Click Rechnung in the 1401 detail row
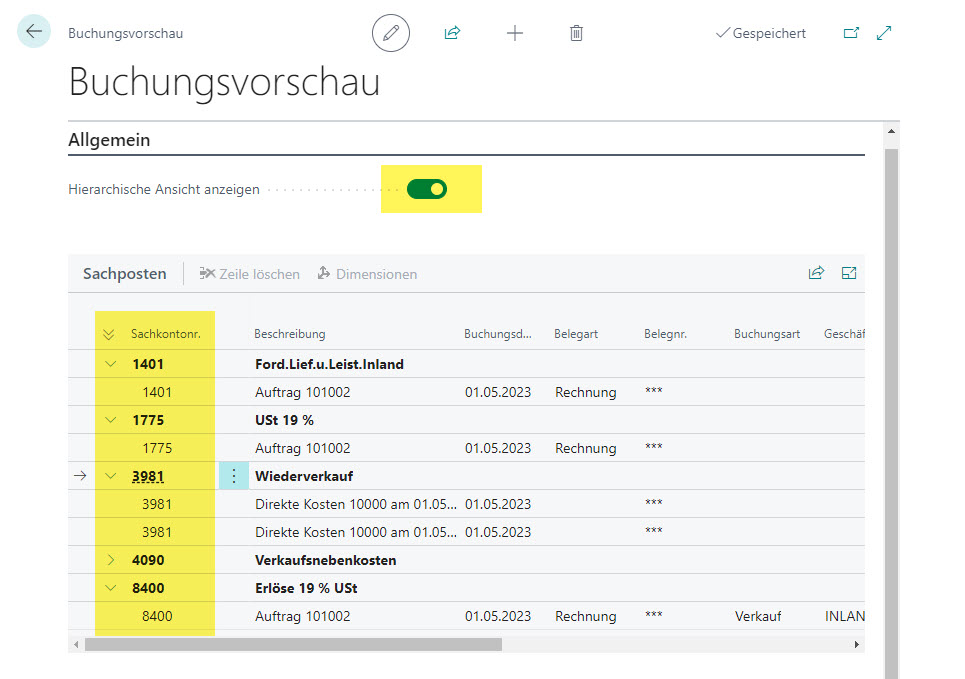This screenshot has height=679, width=965. (585, 393)
